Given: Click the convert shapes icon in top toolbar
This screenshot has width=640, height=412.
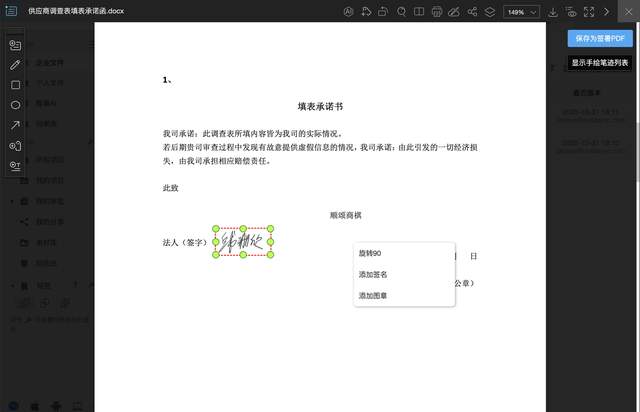Looking at the screenshot, I should pos(366,12).
